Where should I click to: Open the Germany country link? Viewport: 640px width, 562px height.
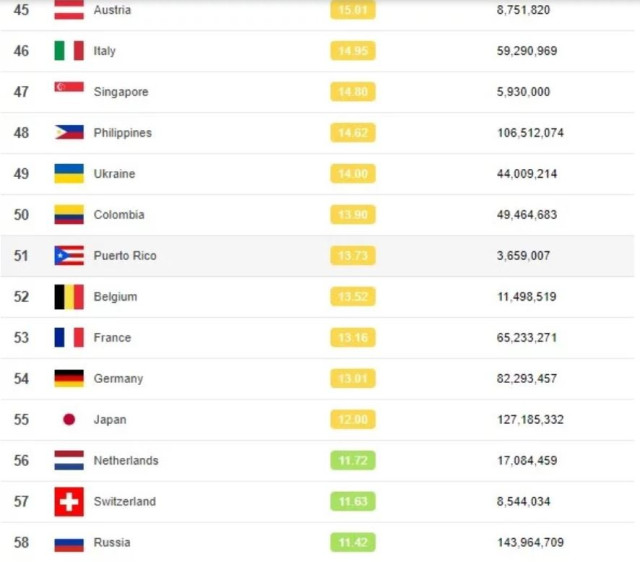click(118, 379)
